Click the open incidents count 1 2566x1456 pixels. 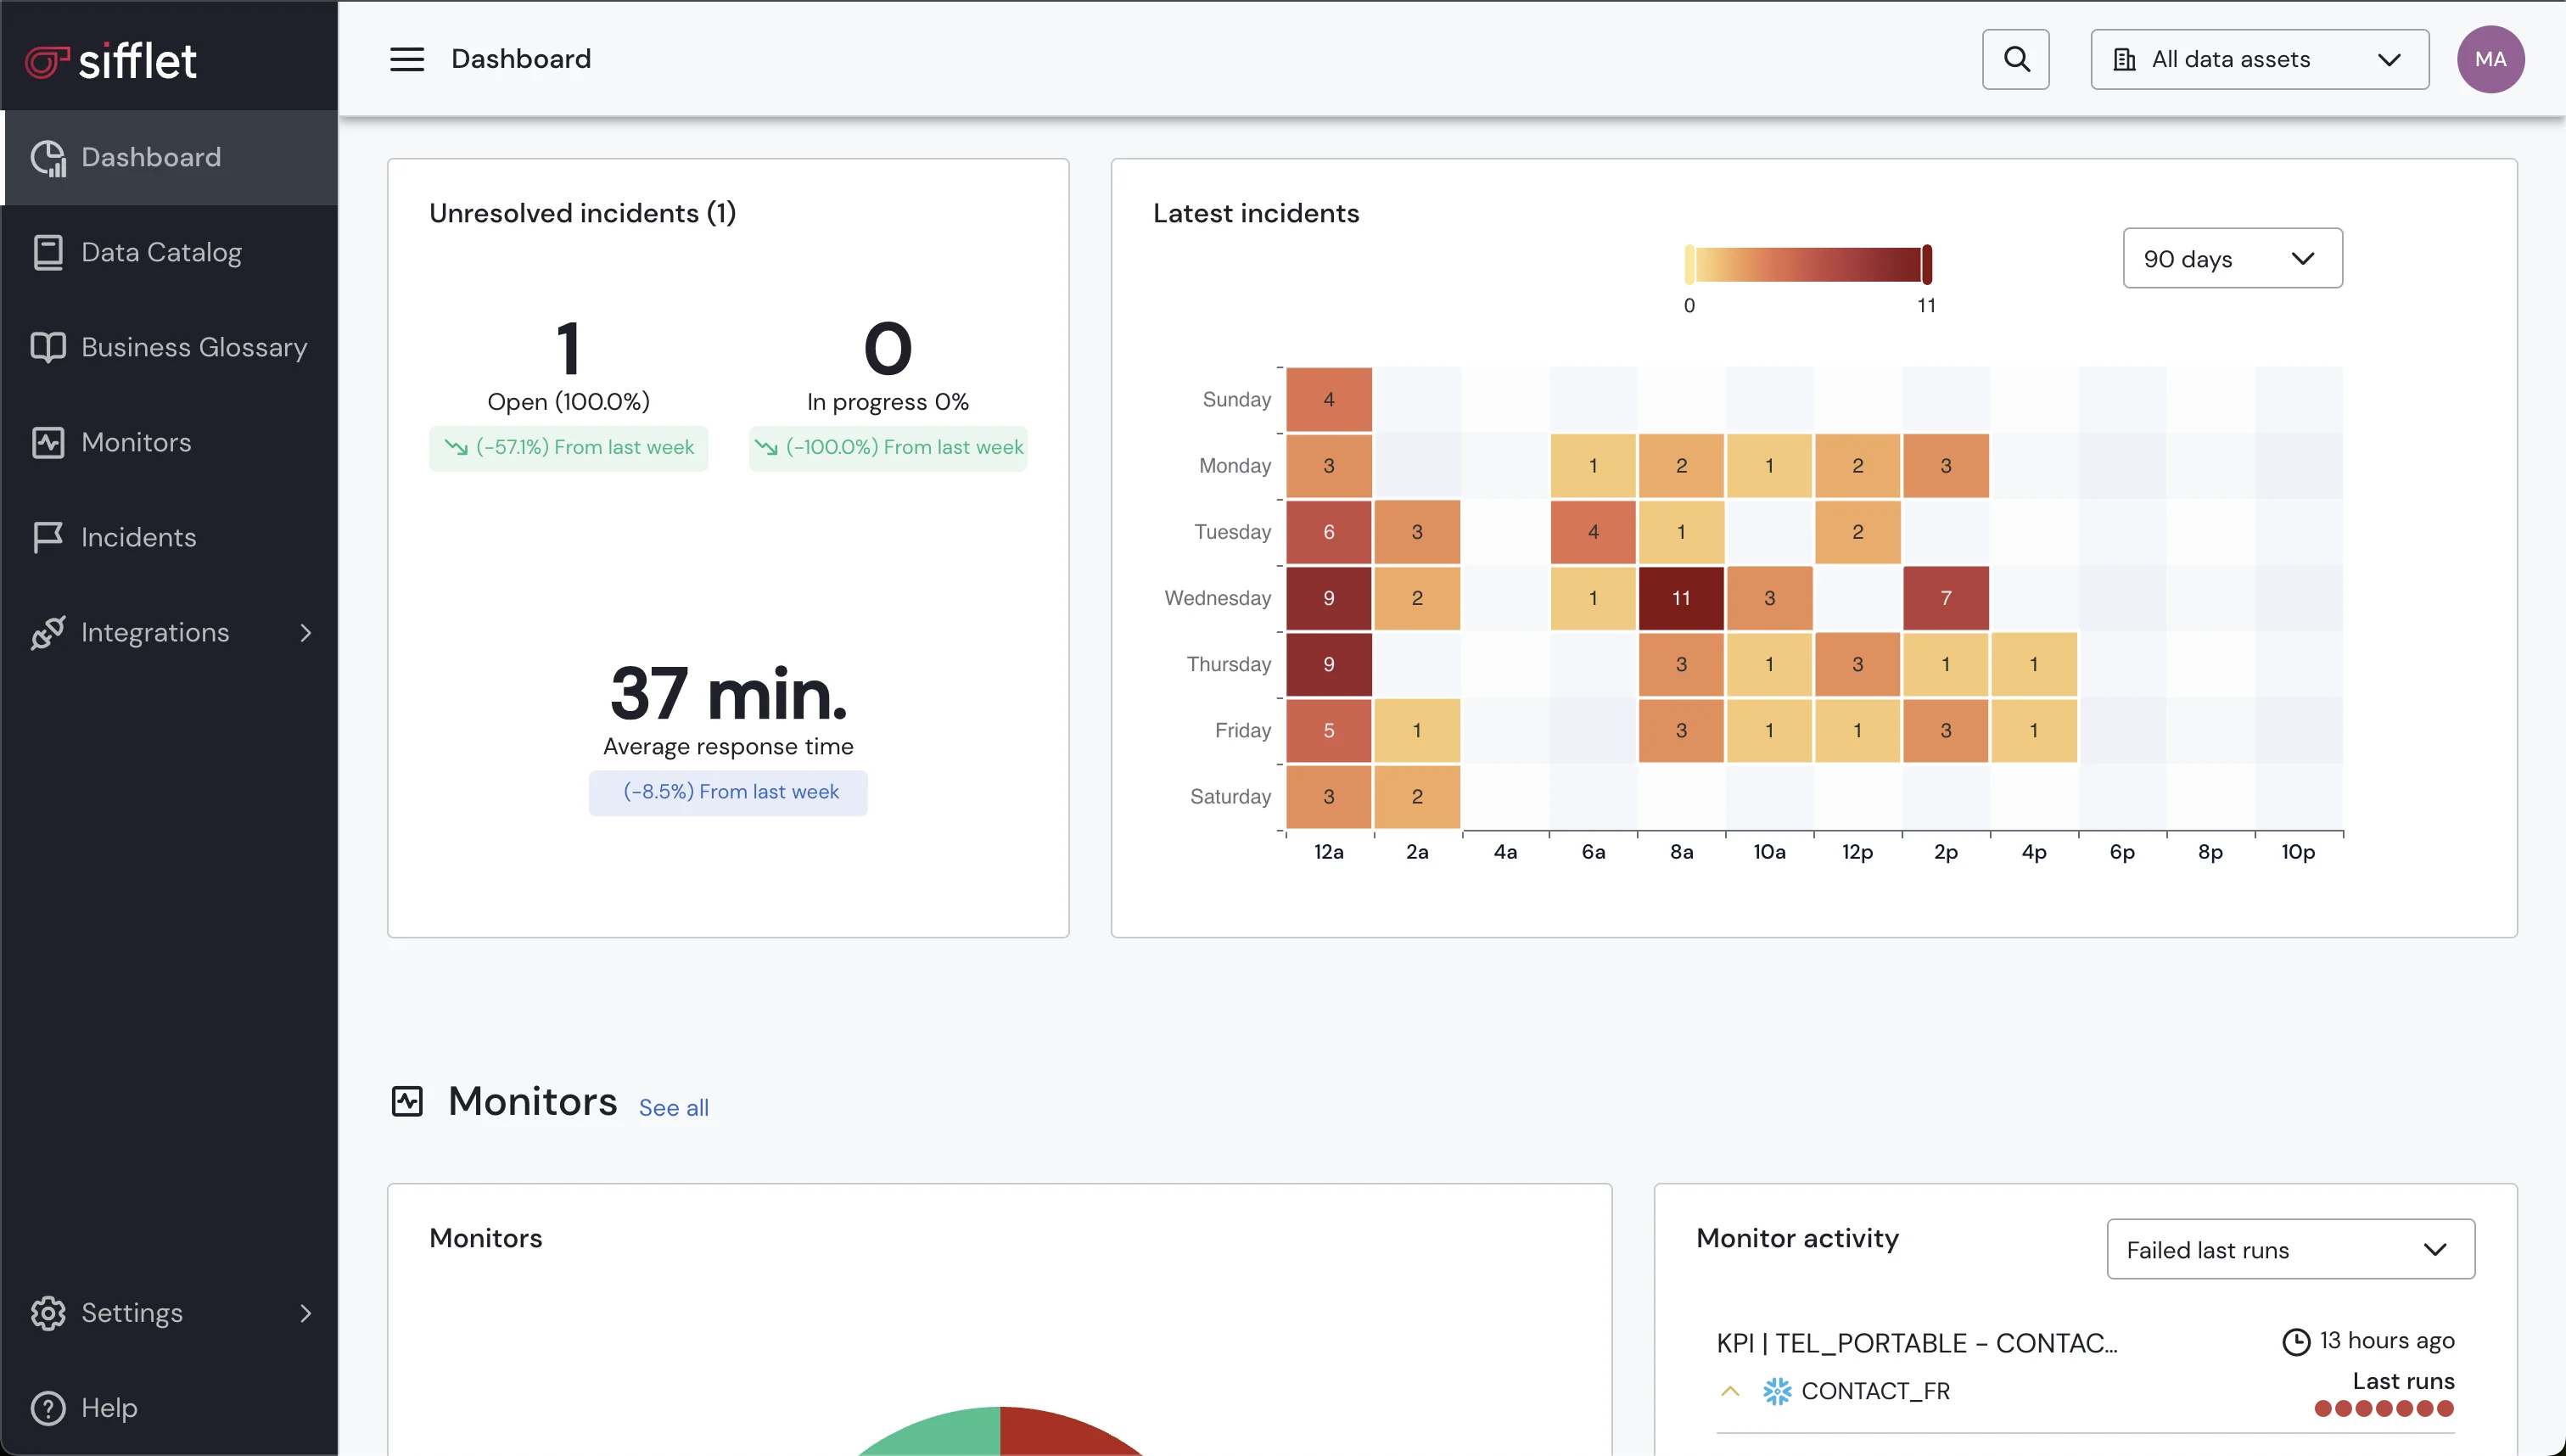click(x=568, y=348)
